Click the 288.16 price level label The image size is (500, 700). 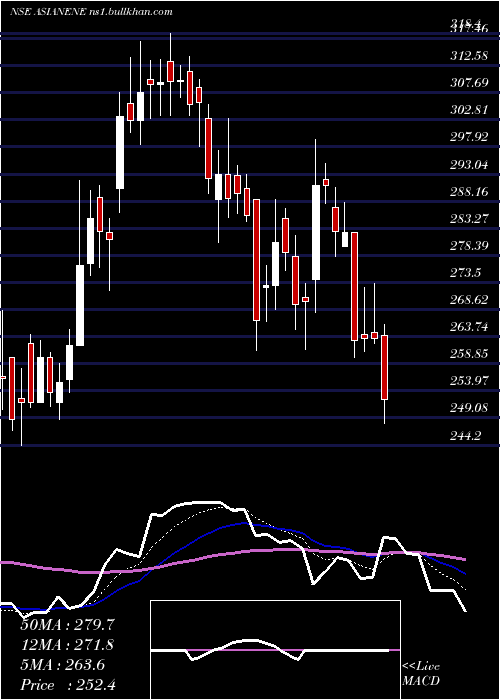point(468,192)
